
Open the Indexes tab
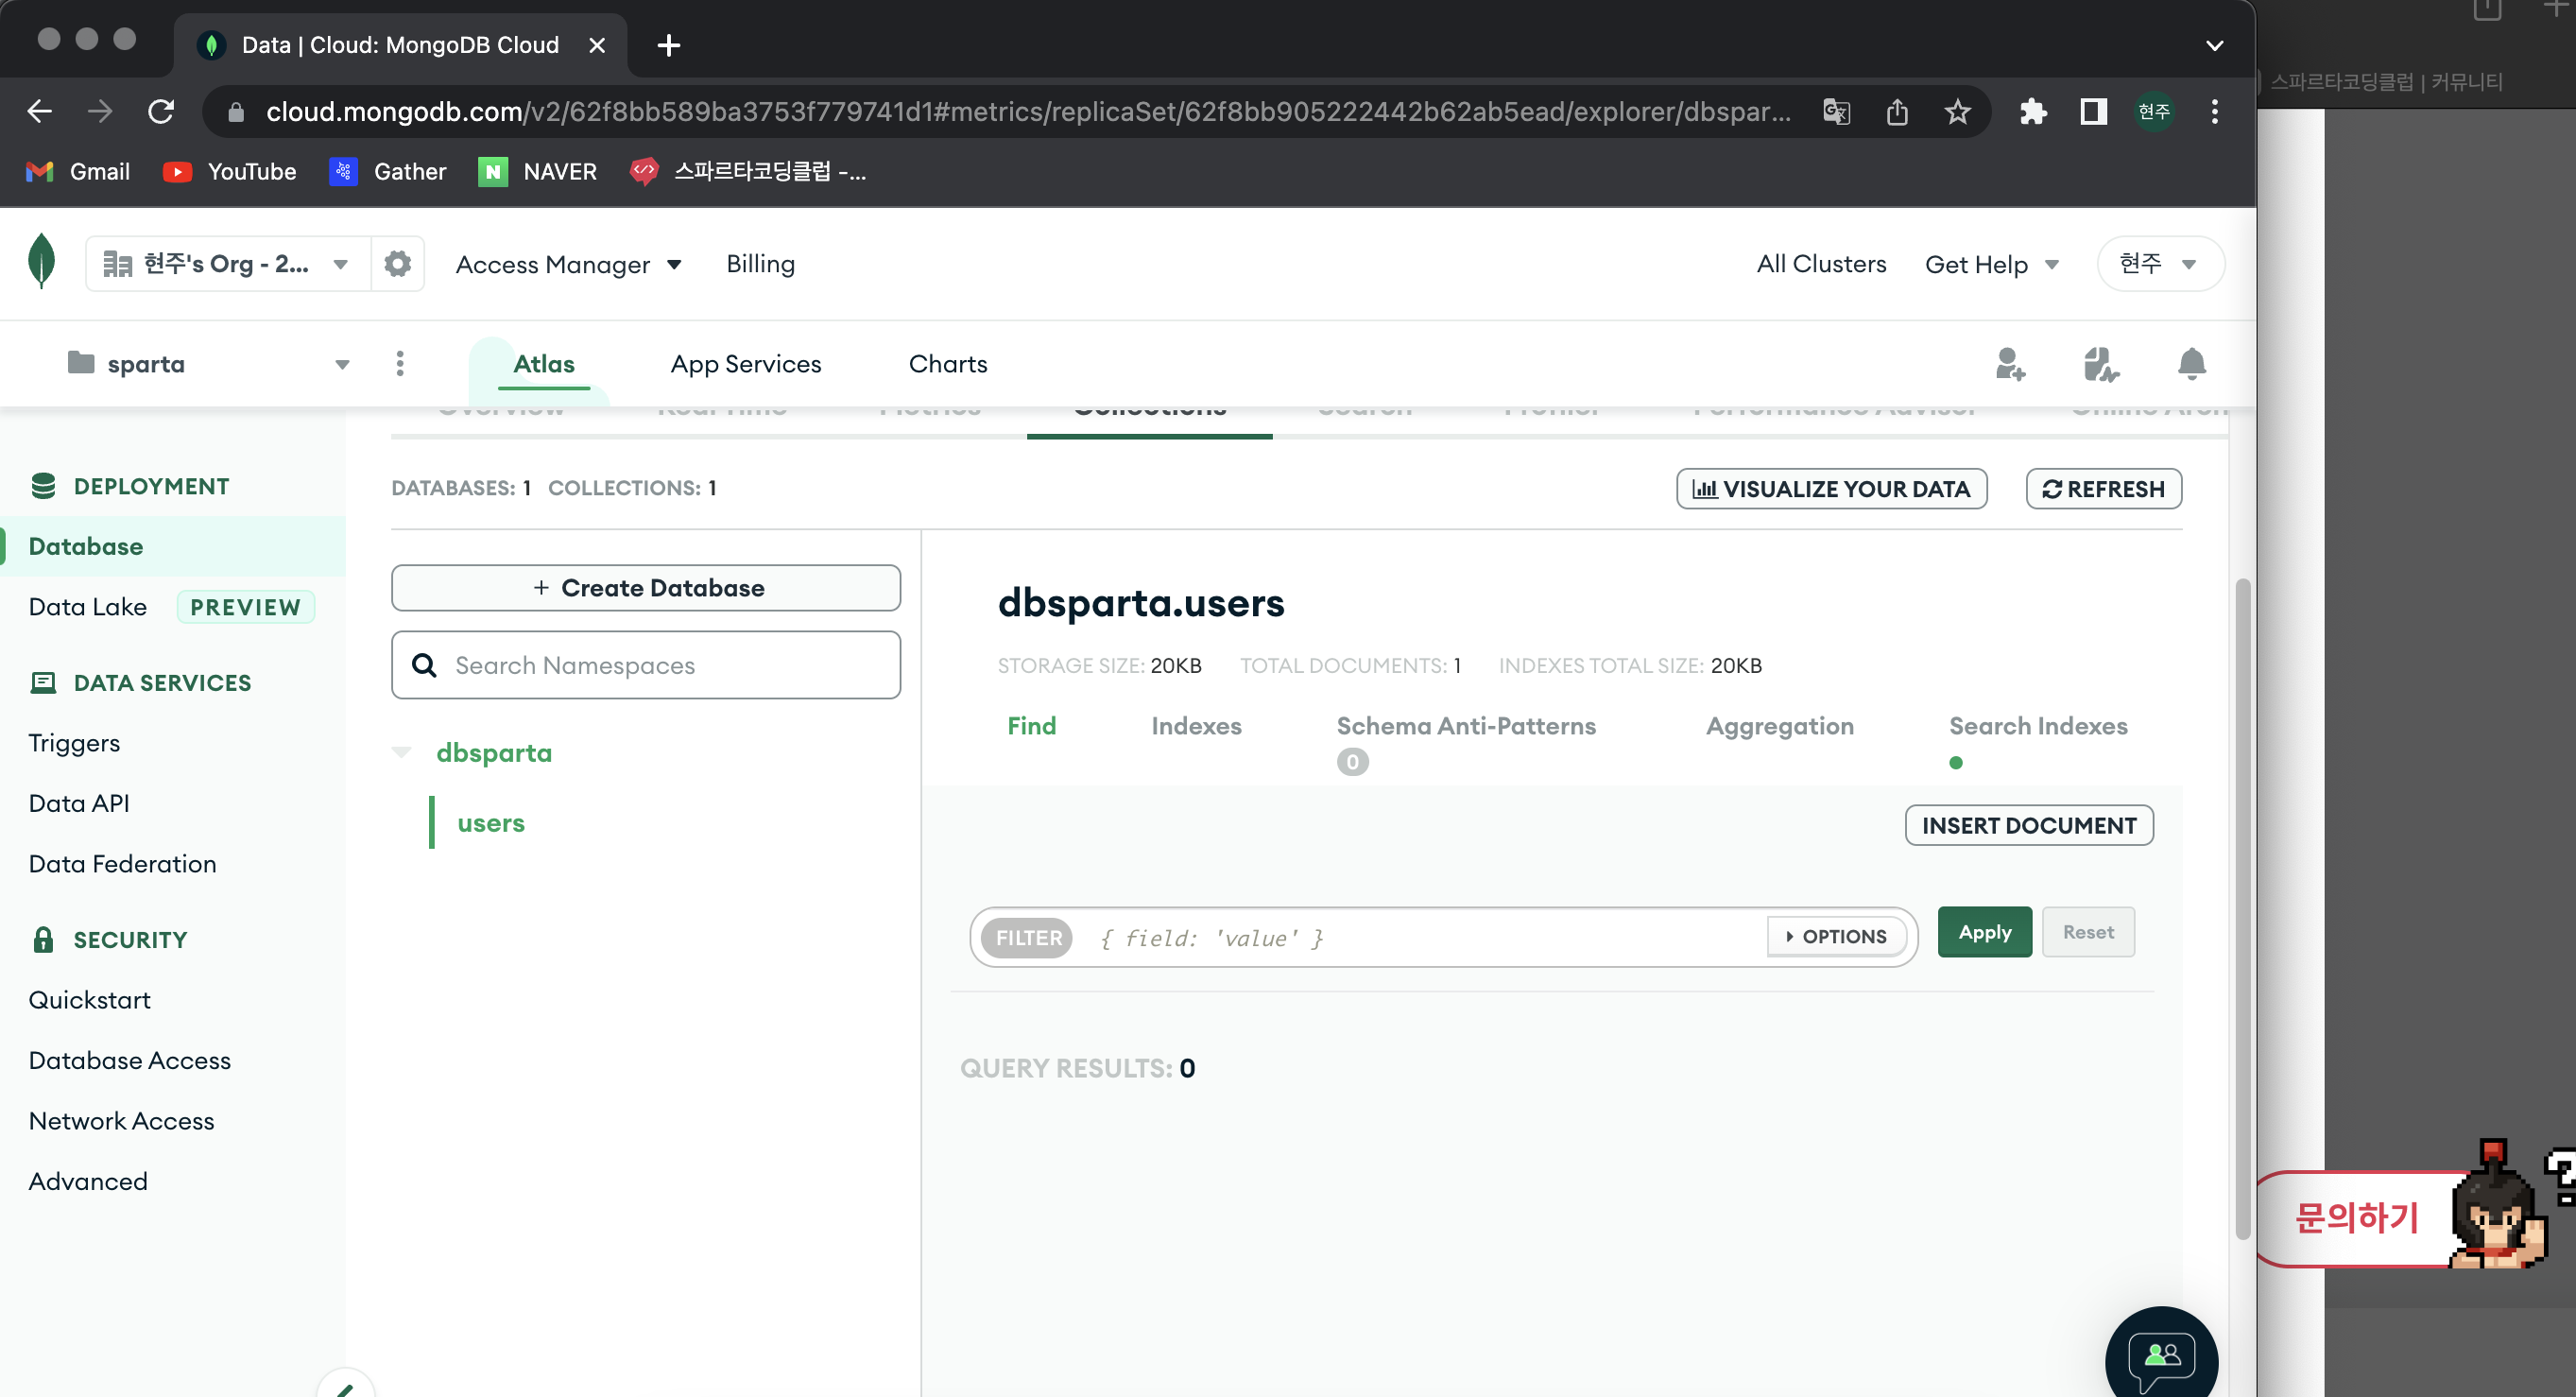(x=1196, y=726)
